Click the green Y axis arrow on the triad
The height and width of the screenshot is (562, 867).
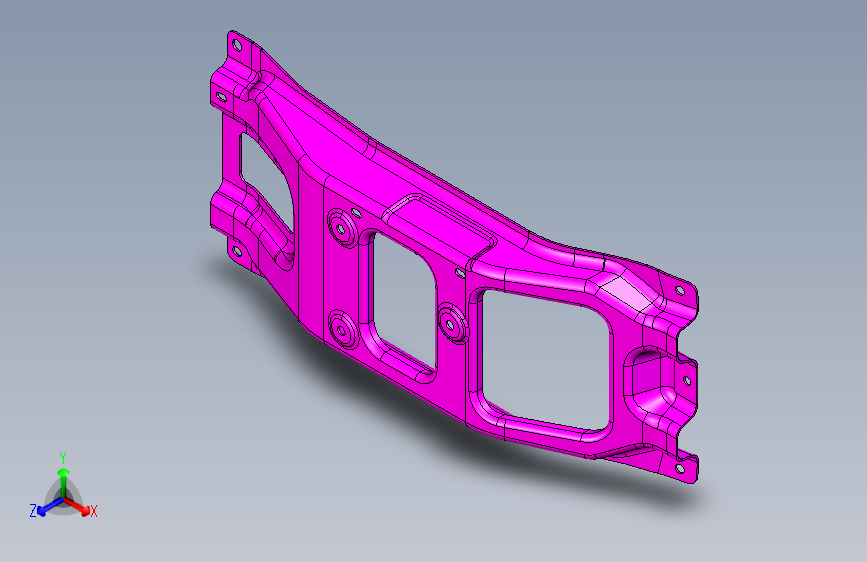point(64,482)
